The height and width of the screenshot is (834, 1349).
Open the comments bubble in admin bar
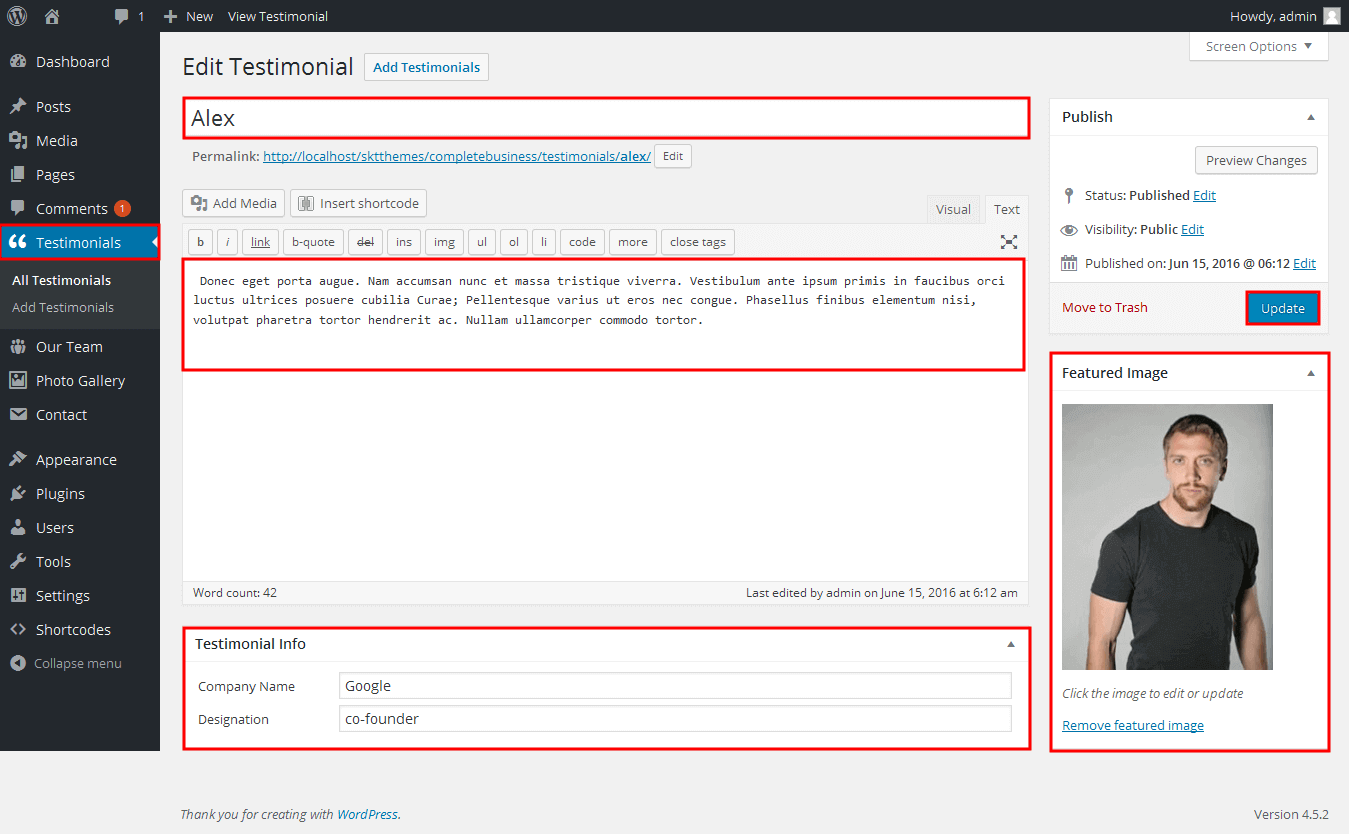click(129, 16)
